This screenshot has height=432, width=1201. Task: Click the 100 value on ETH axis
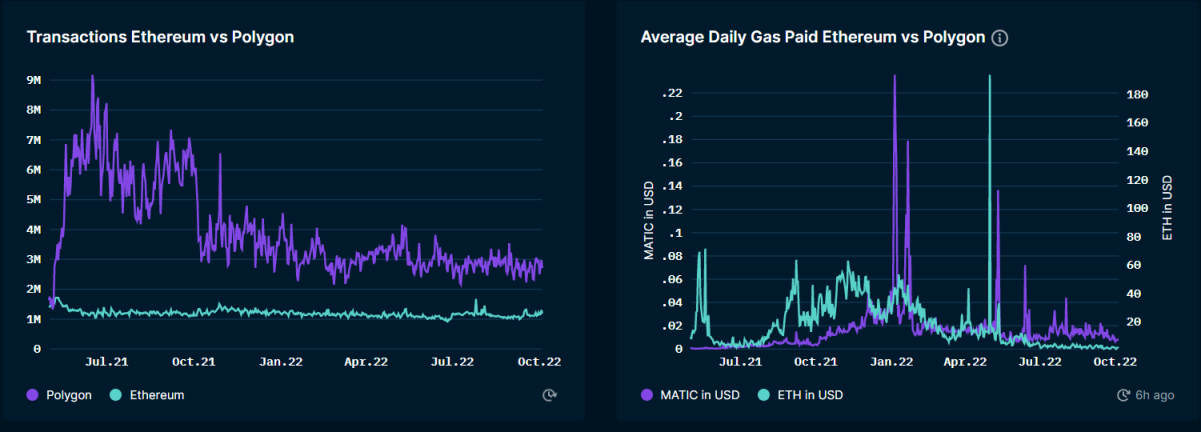pos(1138,208)
